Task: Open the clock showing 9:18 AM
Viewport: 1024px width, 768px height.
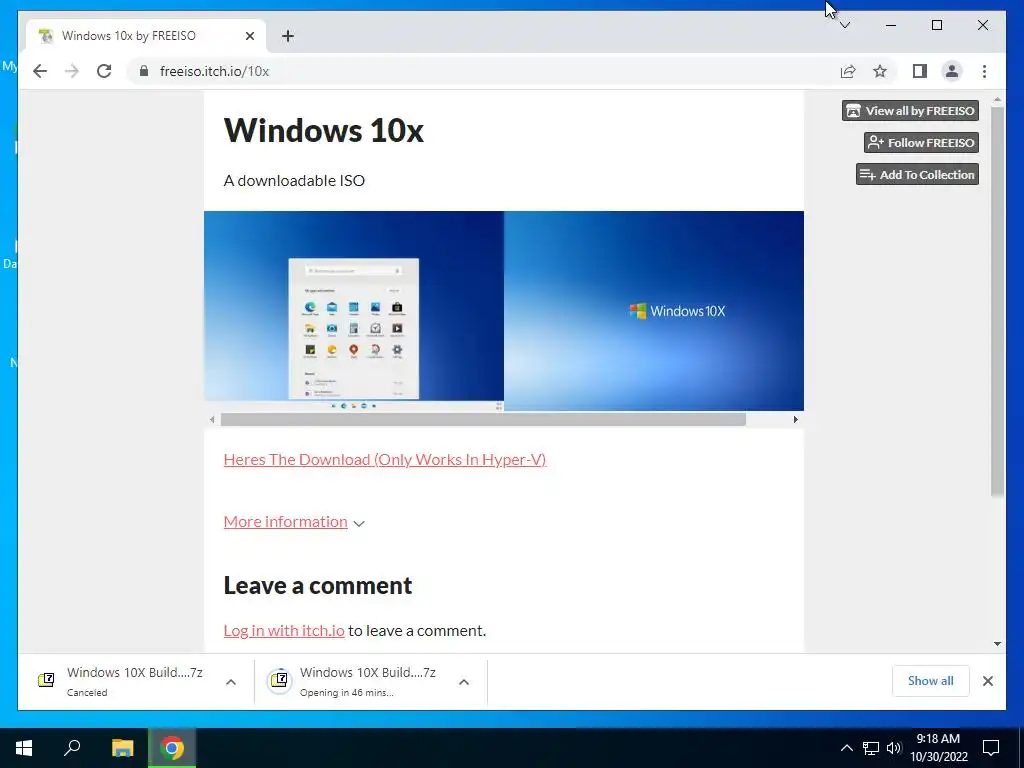Action: [938, 748]
